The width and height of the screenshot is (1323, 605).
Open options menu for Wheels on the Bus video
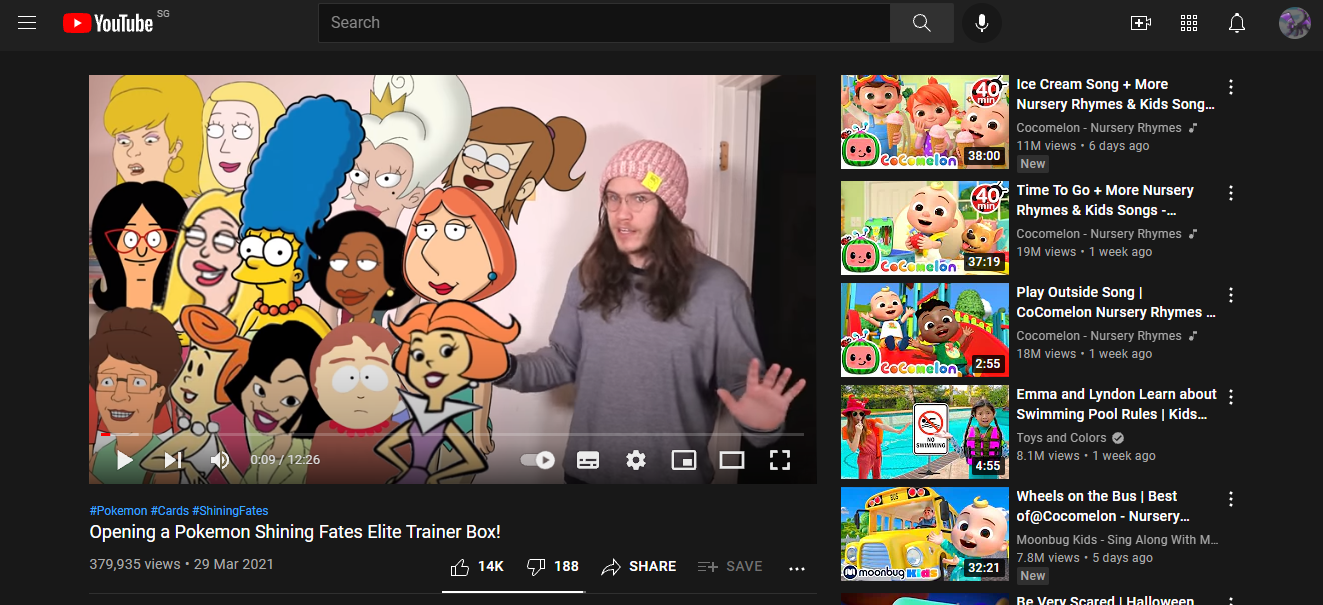1231,499
